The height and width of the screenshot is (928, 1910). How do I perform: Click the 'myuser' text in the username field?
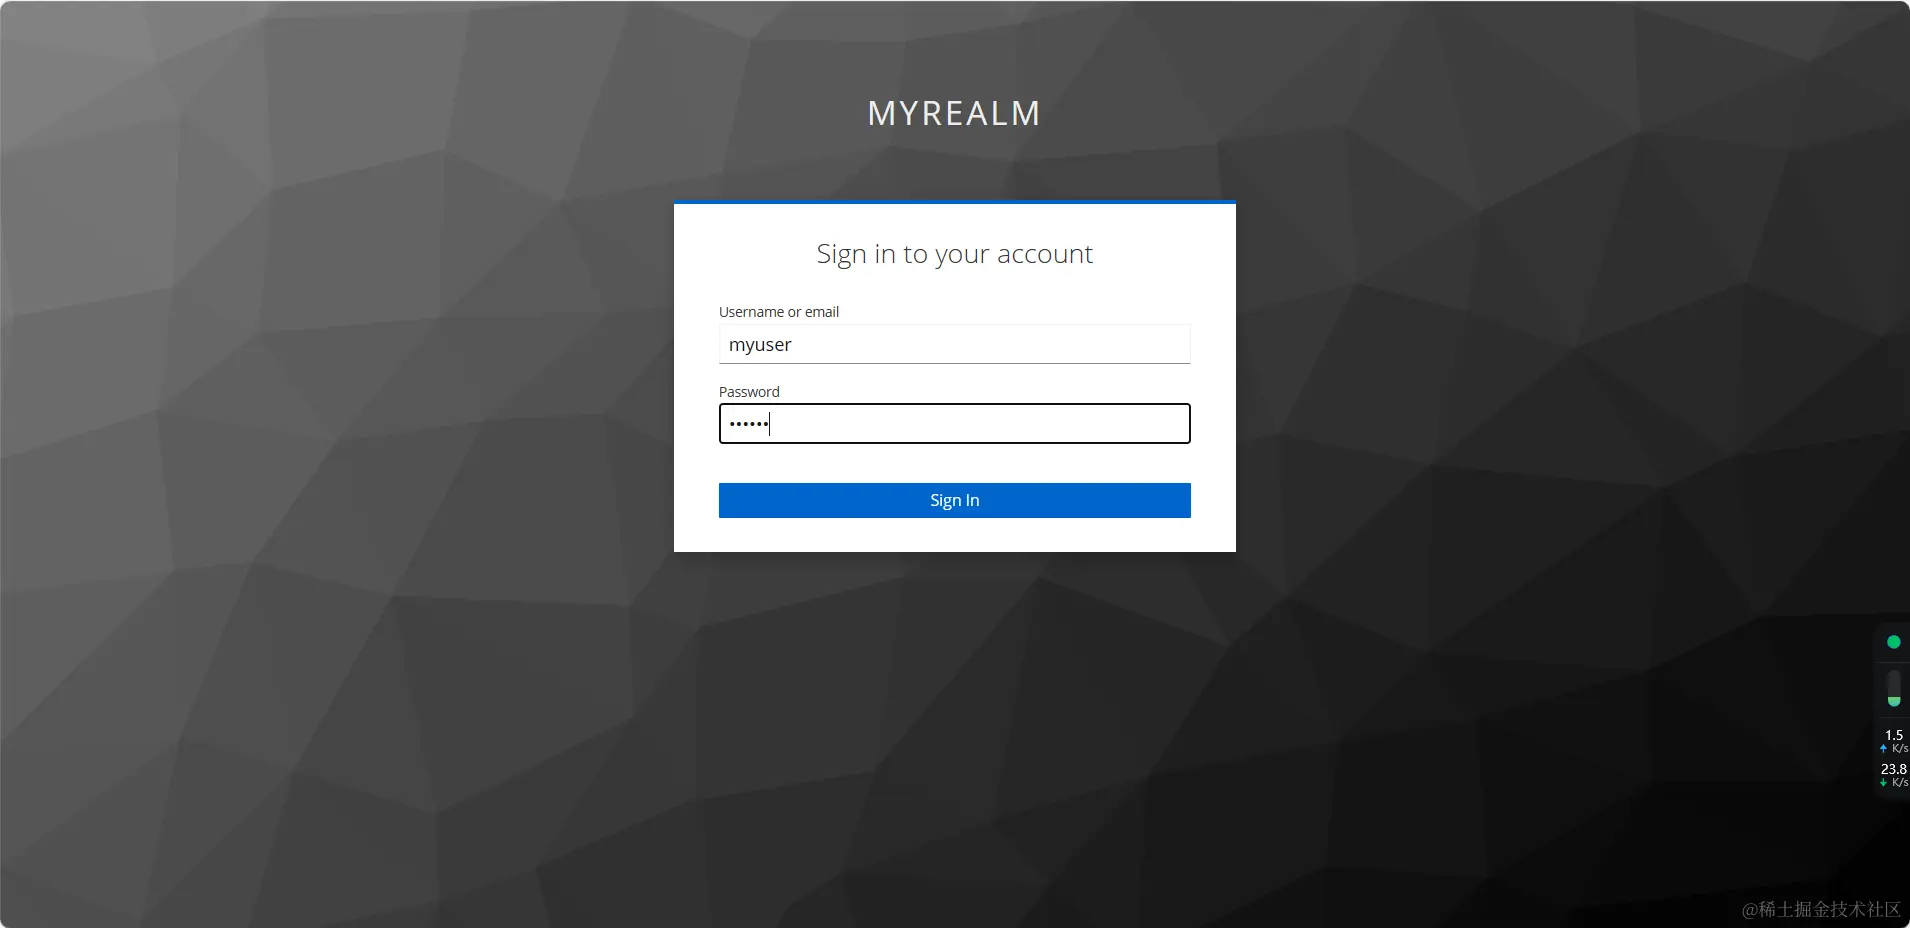click(x=760, y=345)
